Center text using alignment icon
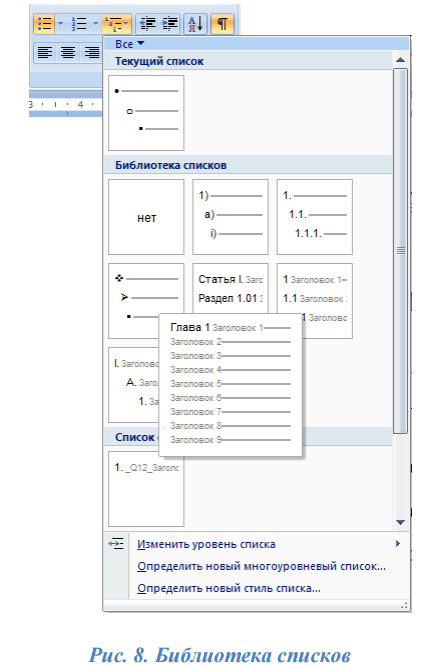The width and height of the screenshot is (431, 669). coord(67,52)
